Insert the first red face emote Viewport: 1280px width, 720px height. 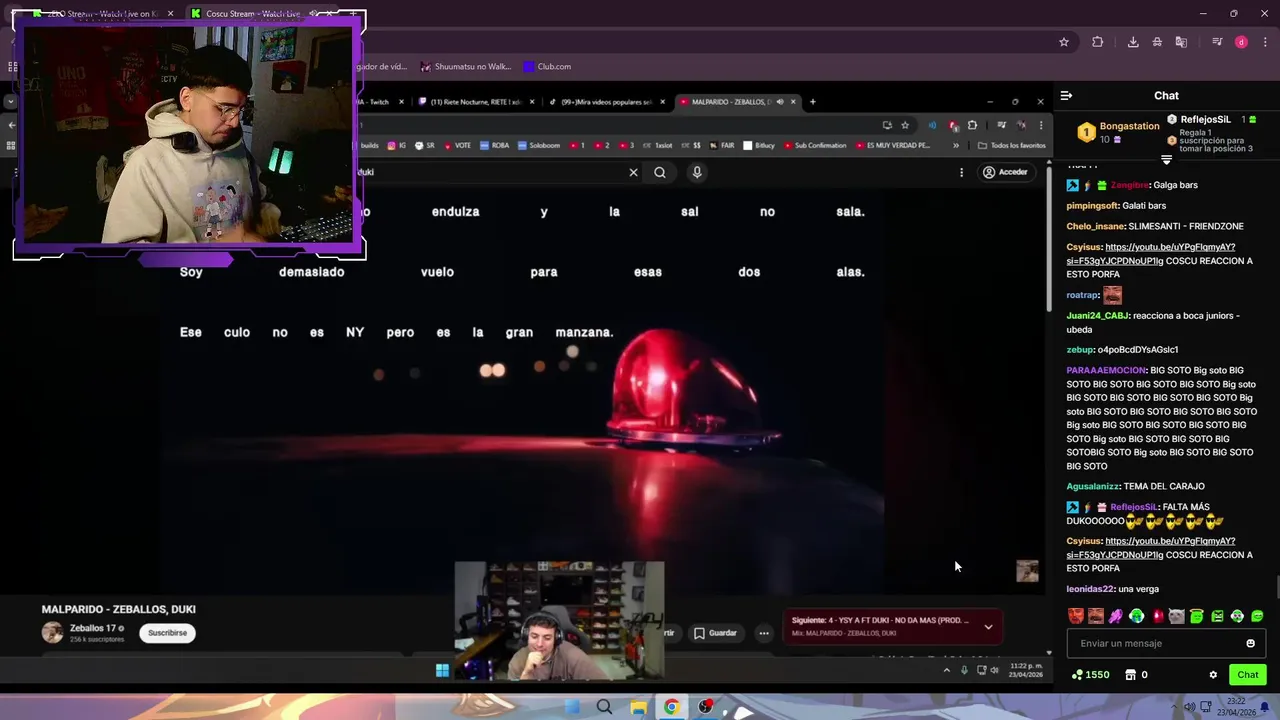1076,616
